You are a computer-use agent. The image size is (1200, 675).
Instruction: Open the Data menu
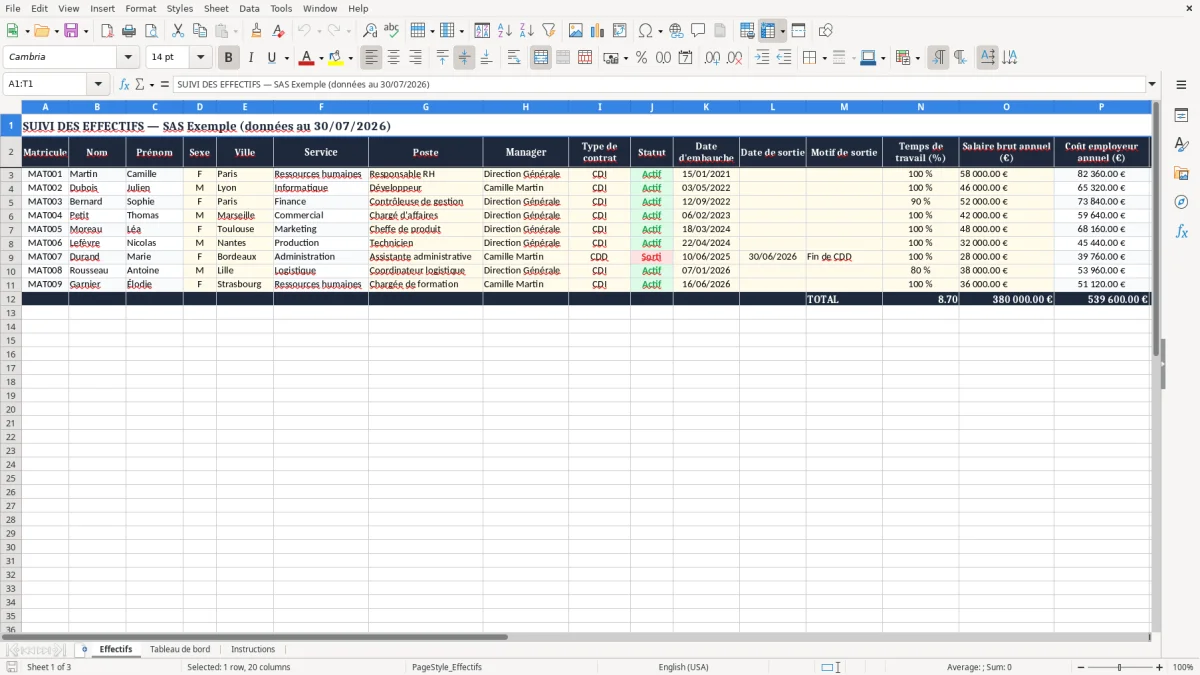pos(249,8)
